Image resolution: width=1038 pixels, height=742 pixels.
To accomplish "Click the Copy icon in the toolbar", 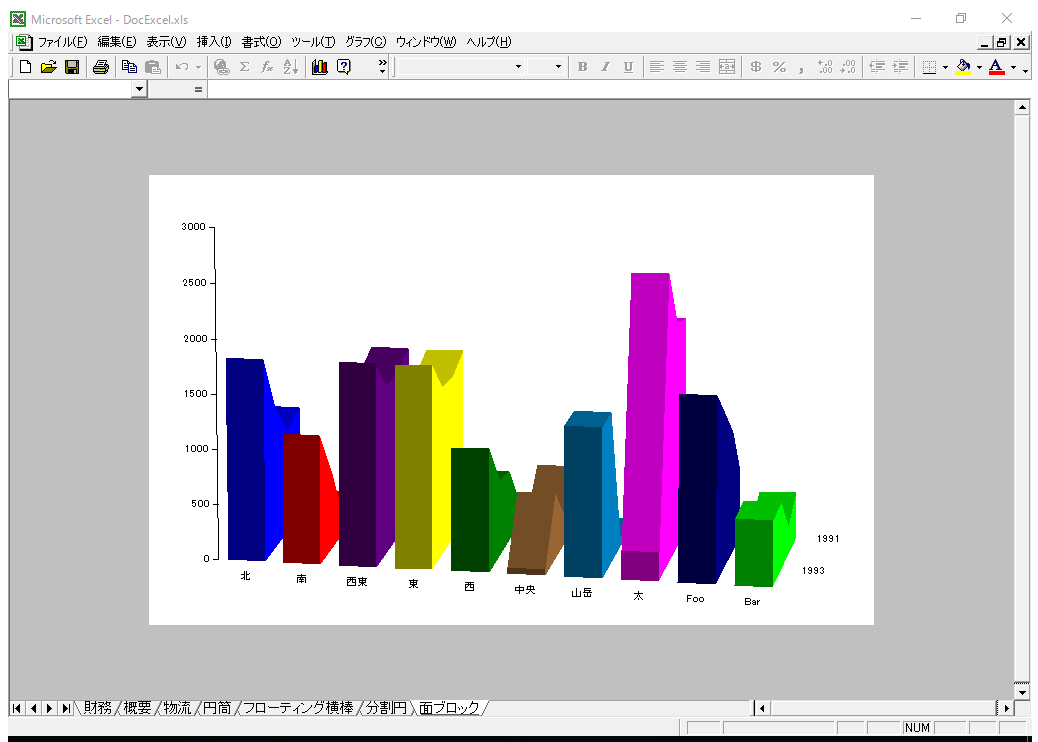I will 129,67.
